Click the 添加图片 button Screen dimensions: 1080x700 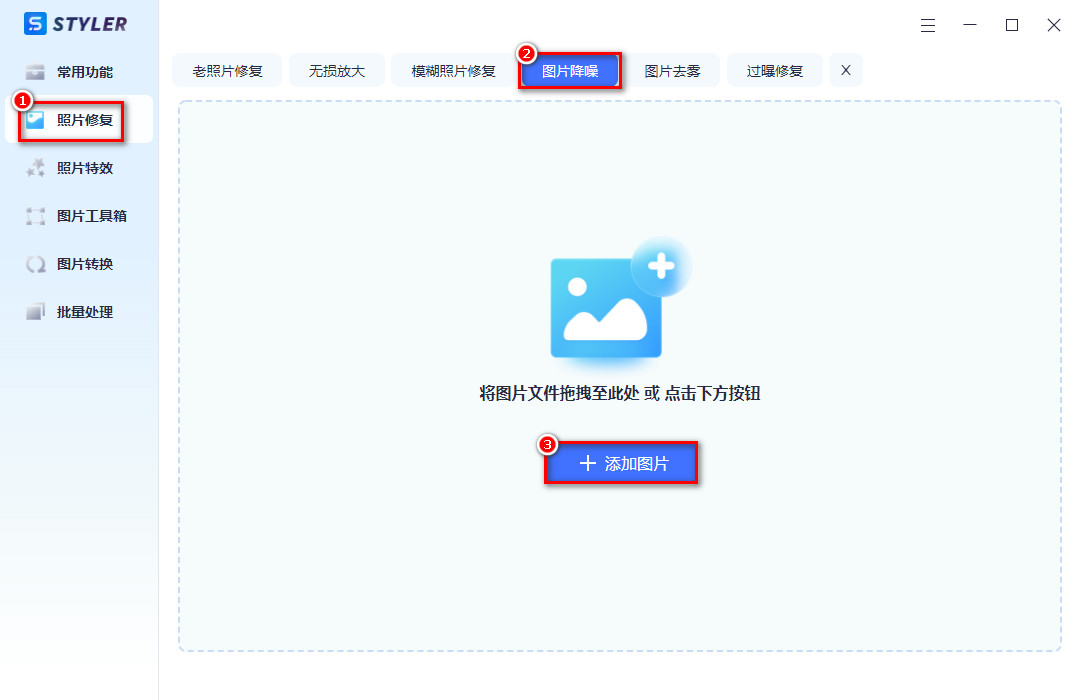pyautogui.click(x=621, y=462)
